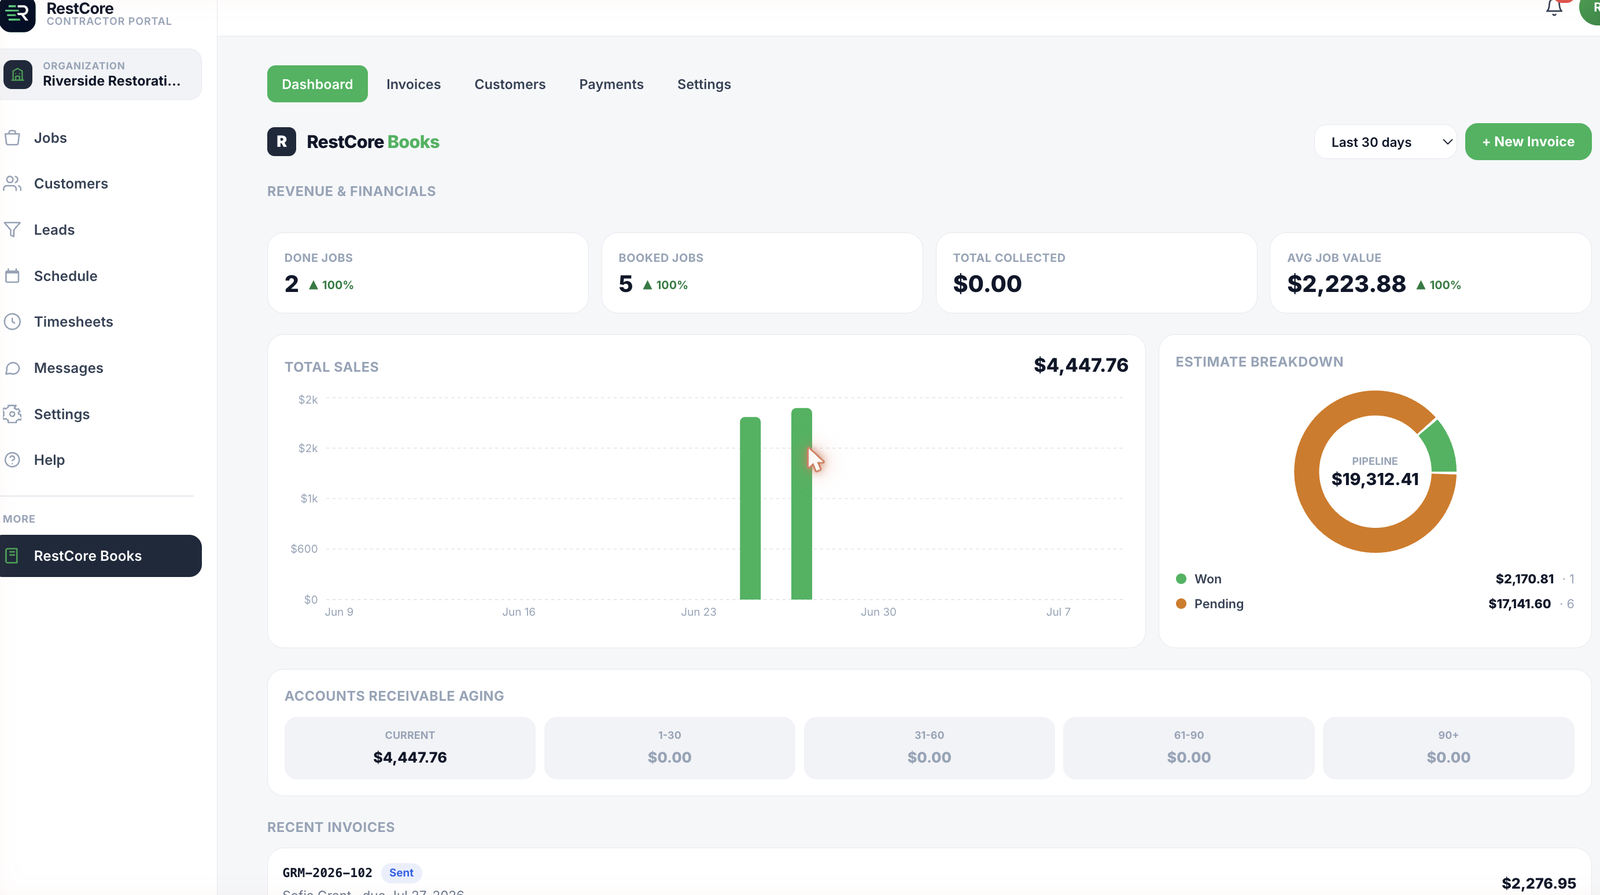Click the RestCore logo icon
Viewport: 1600px width, 895px height.
click(x=18, y=15)
